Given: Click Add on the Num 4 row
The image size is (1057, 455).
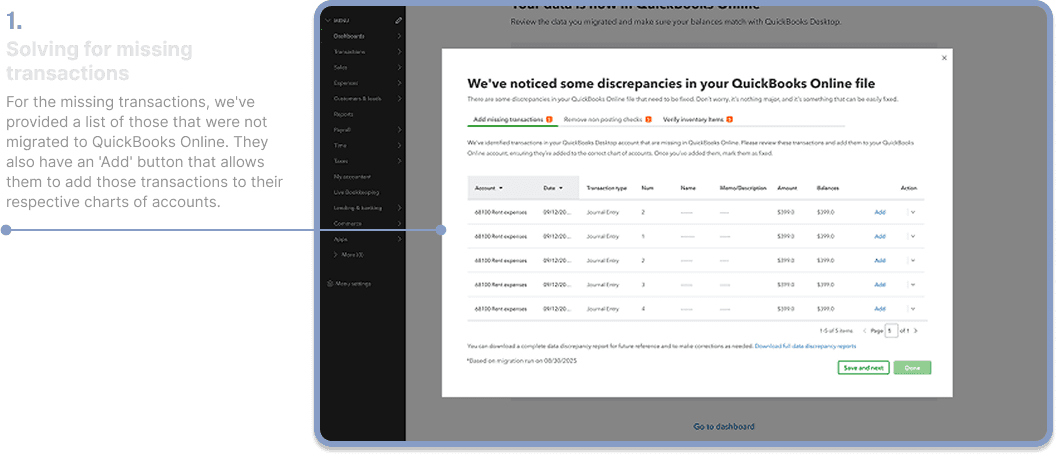Looking at the screenshot, I should pyautogui.click(x=880, y=309).
